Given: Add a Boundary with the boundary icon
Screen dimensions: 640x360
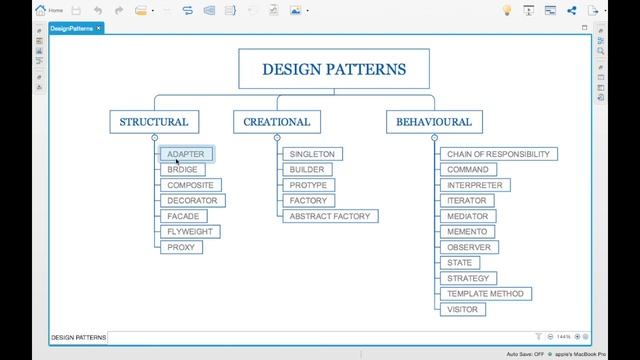Looking at the screenshot, I should point(209,11).
